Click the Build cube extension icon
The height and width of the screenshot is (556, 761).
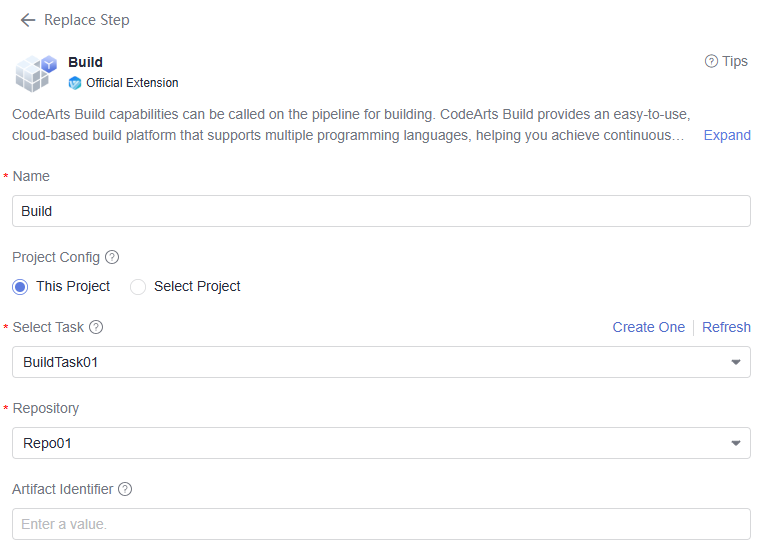[x=36, y=73]
